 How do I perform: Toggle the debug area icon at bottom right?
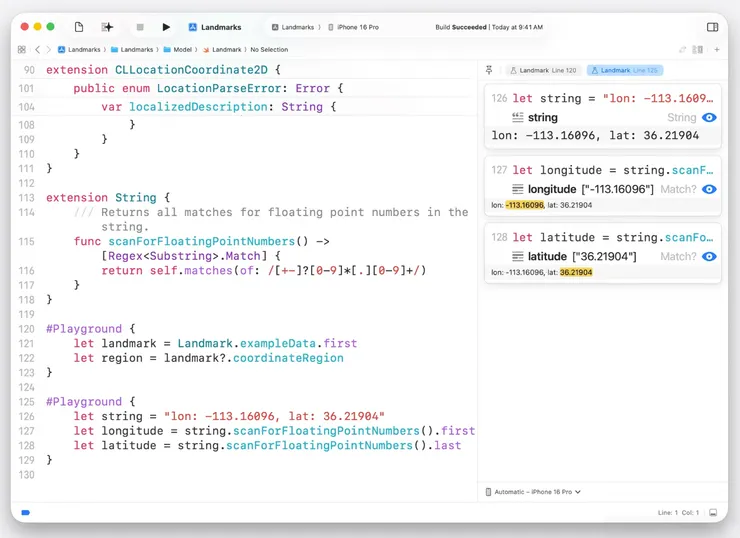[712, 512]
